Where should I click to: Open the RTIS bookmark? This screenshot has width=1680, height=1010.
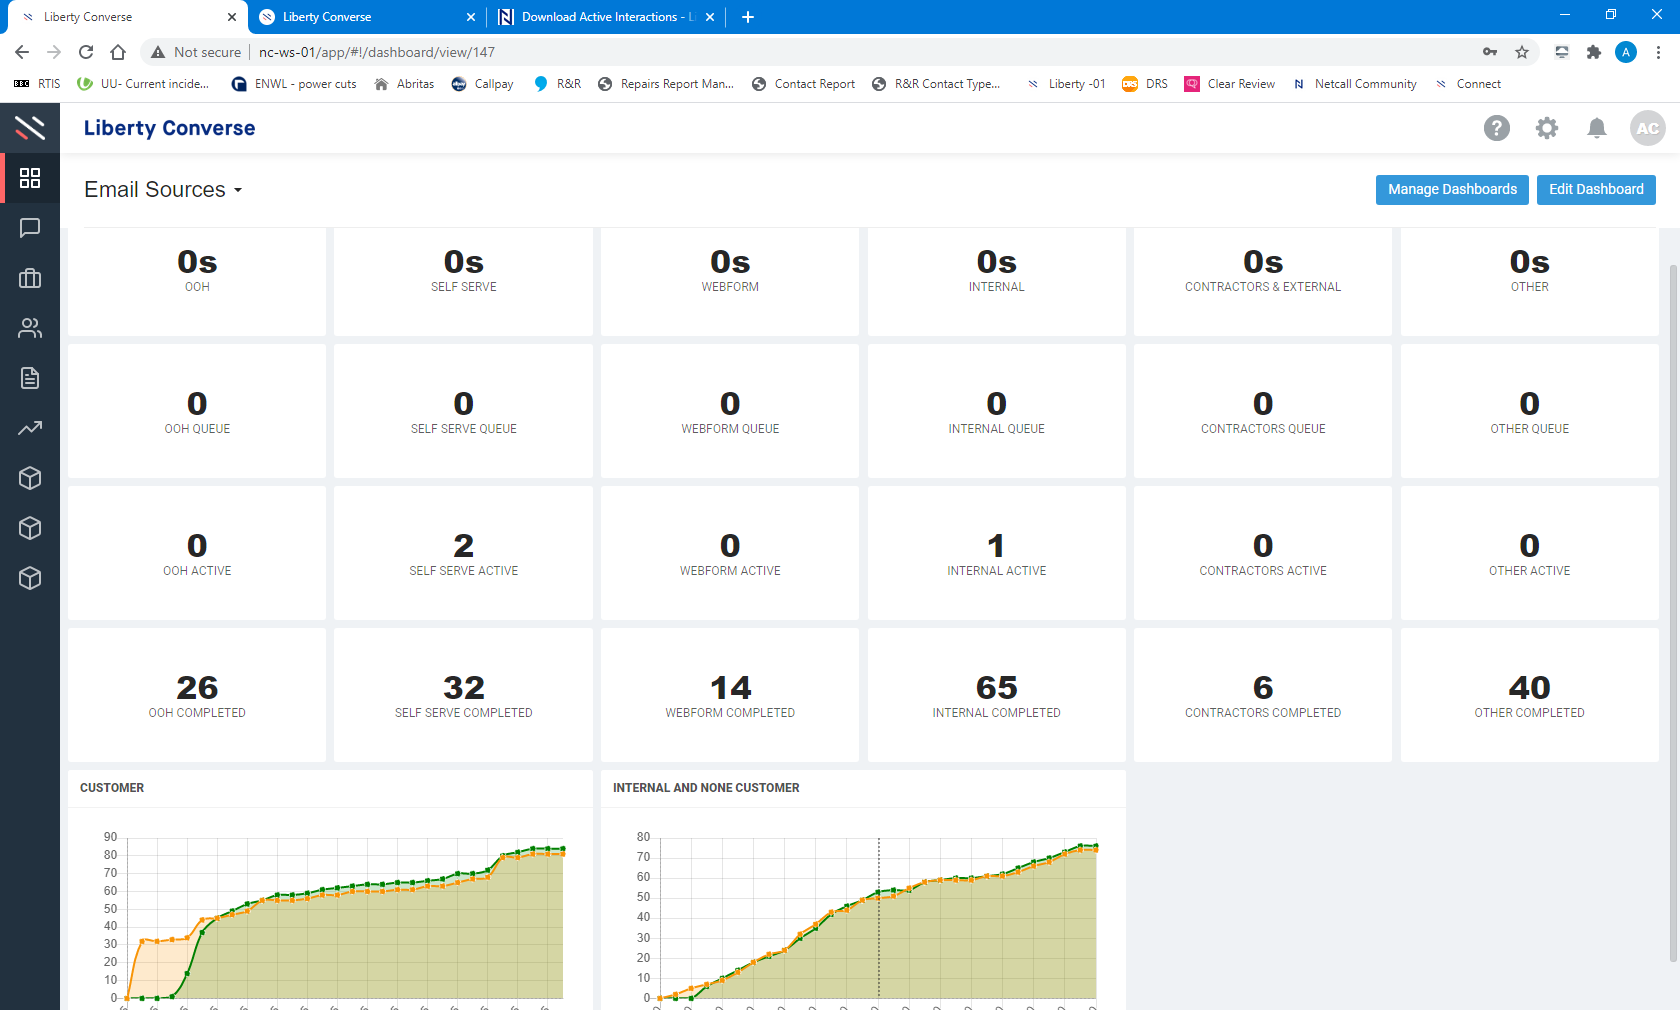tap(37, 84)
